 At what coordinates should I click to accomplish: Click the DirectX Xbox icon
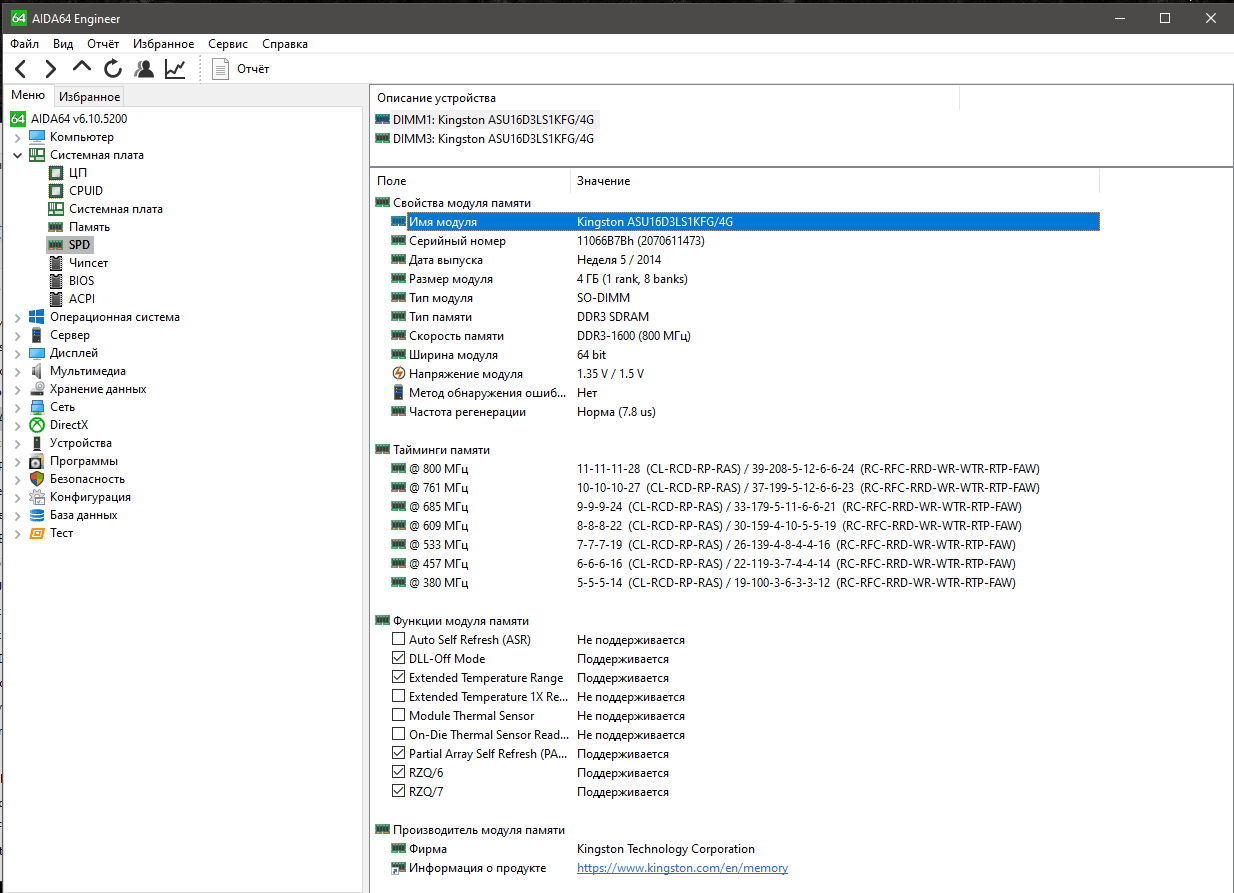pyautogui.click(x=37, y=425)
